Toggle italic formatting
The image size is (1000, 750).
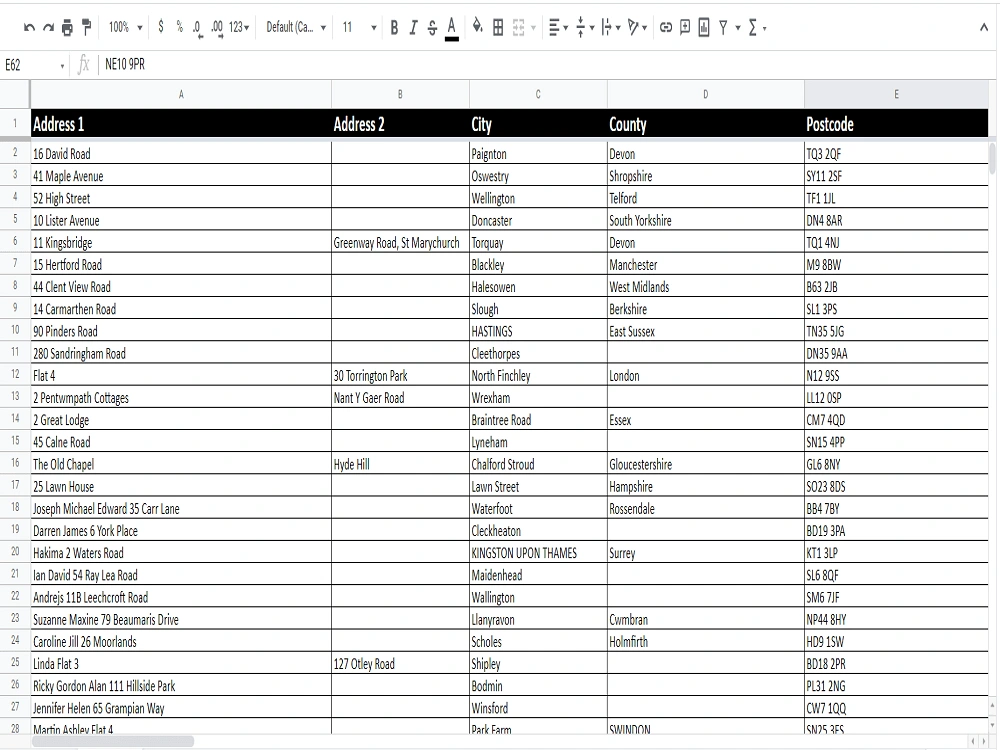click(x=413, y=27)
